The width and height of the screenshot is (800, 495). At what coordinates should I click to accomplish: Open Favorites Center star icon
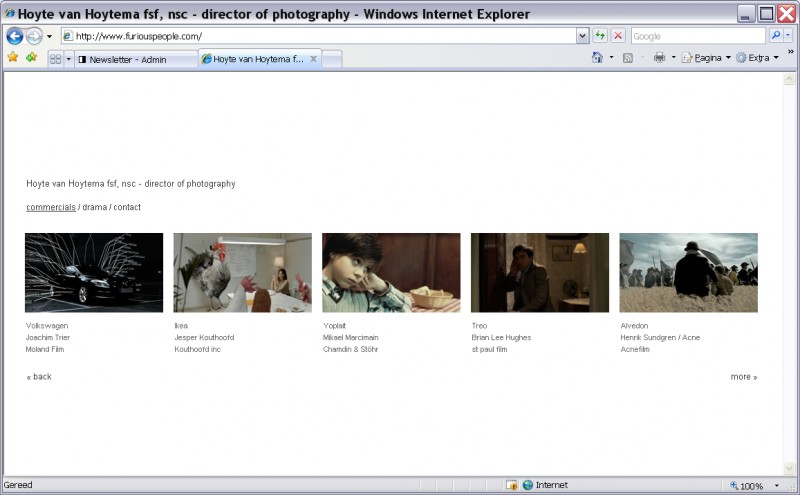pos(13,57)
